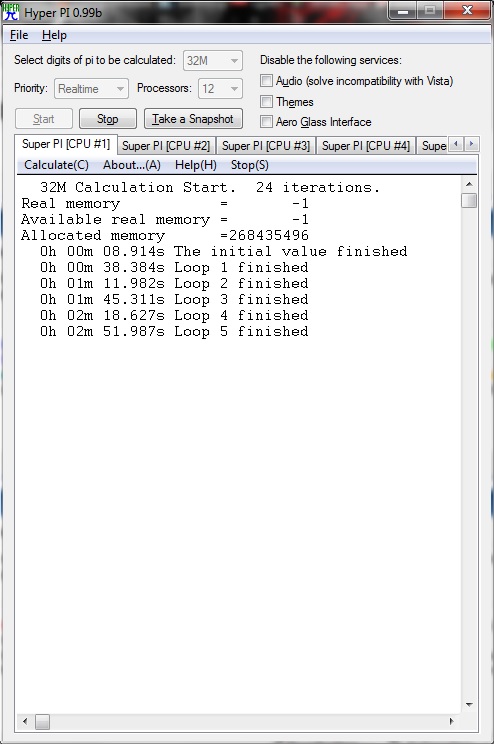
Task: Click the horizontal scrollbar thumb
Action: coord(42,722)
